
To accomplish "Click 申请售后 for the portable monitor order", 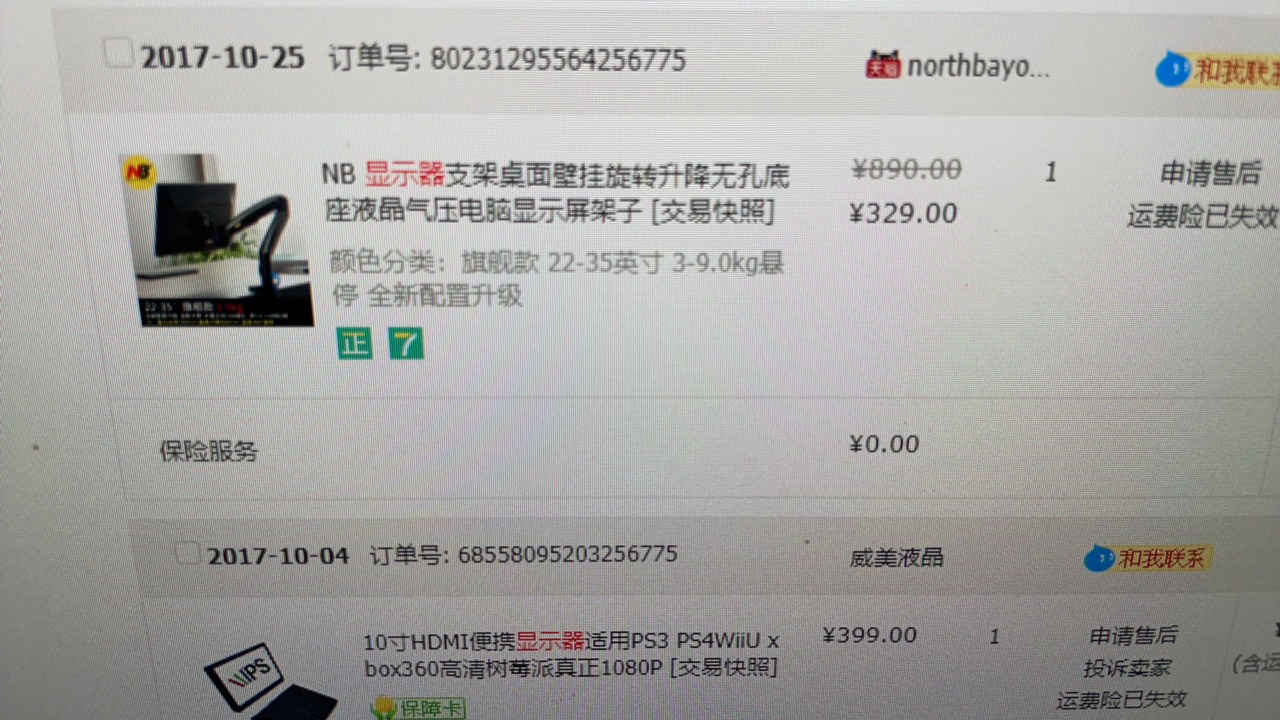I will click(x=1133, y=635).
